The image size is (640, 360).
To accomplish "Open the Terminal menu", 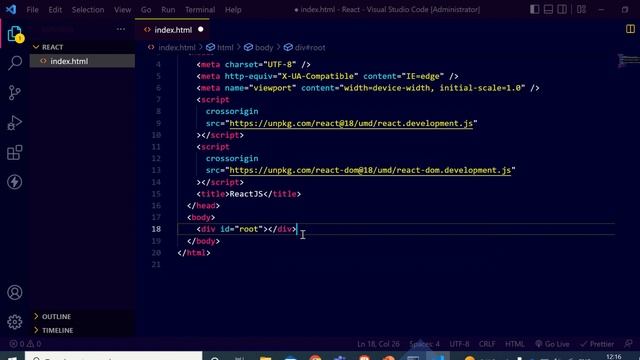I will pyautogui.click(x=200, y=9).
